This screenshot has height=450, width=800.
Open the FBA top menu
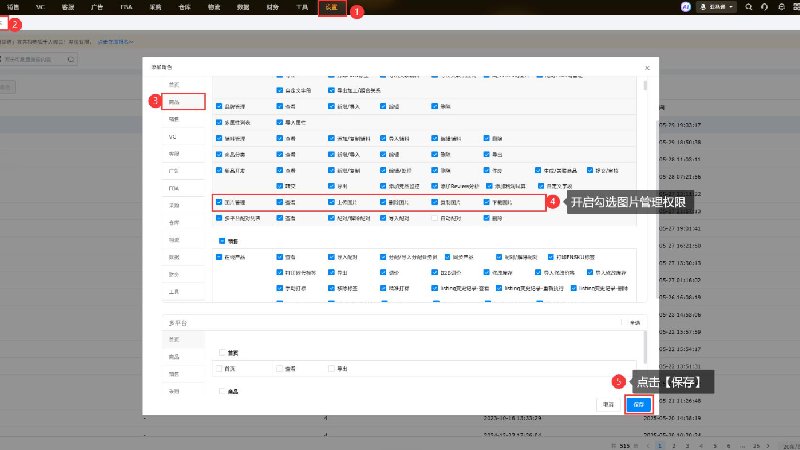[126, 7]
